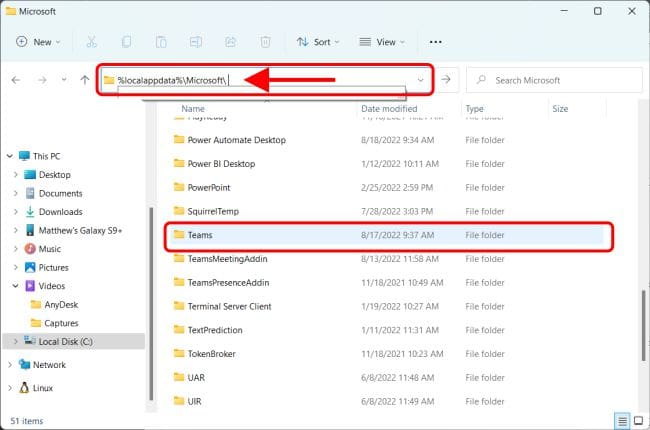Image resolution: width=650 pixels, height=430 pixels.
Task: Collapse the This PC tree node
Action: (10, 156)
